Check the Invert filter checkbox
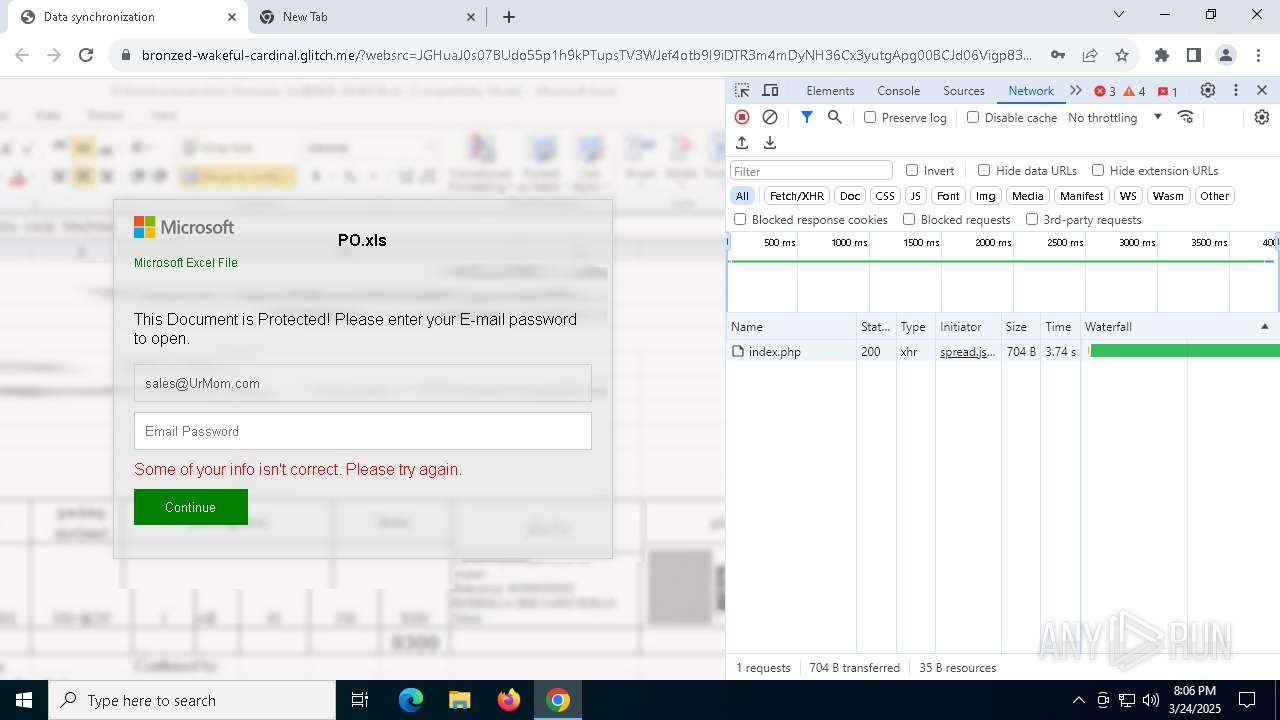This screenshot has width=1280, height=720. [x=912, y=170]
